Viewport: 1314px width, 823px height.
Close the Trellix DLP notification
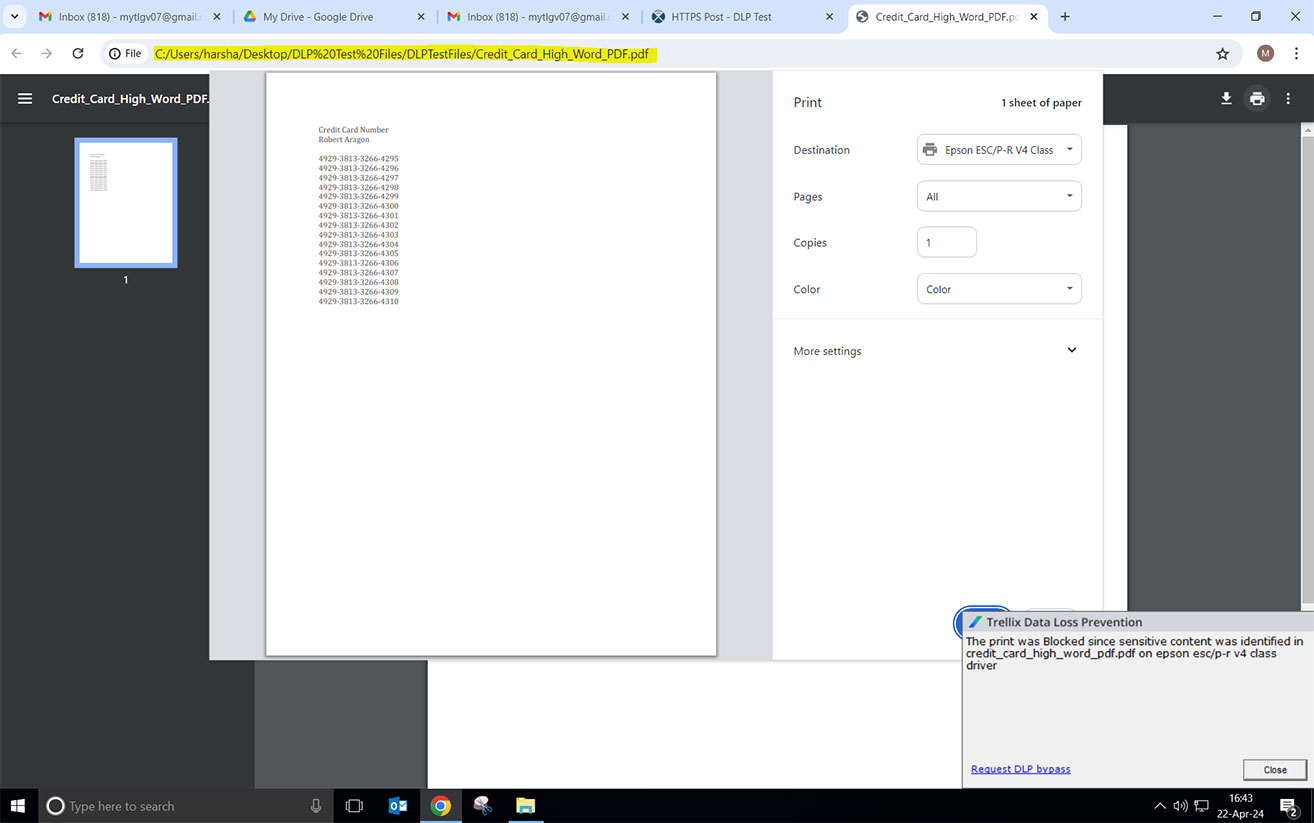(1274, 770)
